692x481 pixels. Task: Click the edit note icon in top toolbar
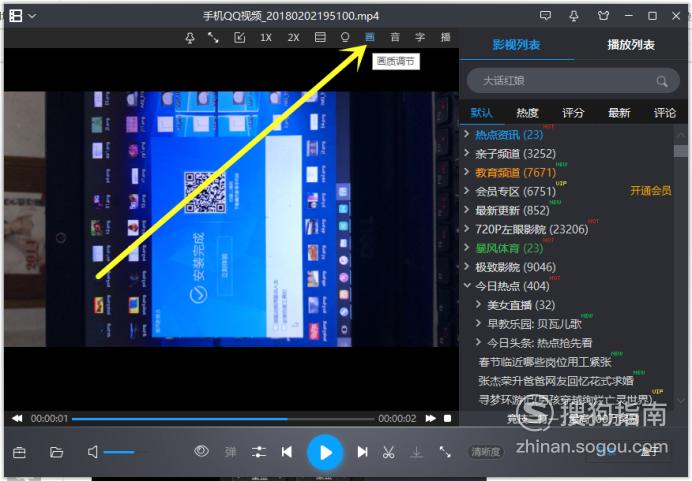[239, 38]
